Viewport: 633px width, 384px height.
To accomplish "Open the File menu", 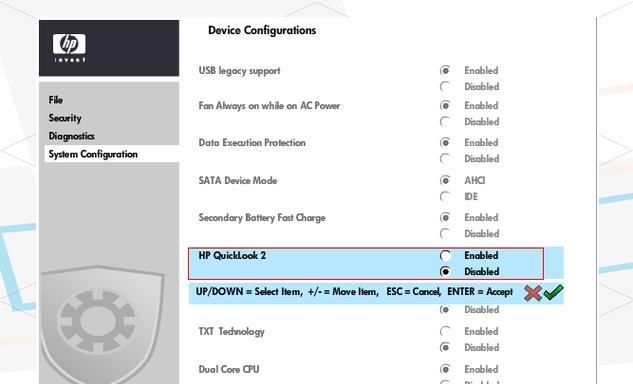I will click(56, 100).
